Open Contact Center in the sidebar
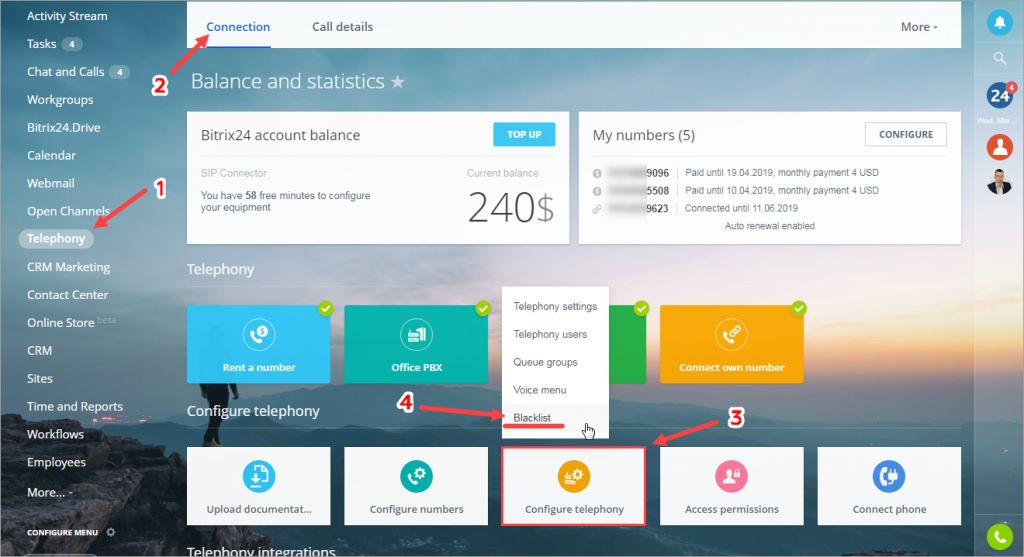This screenshot has width=1024, height=557. tap(67, 295)
